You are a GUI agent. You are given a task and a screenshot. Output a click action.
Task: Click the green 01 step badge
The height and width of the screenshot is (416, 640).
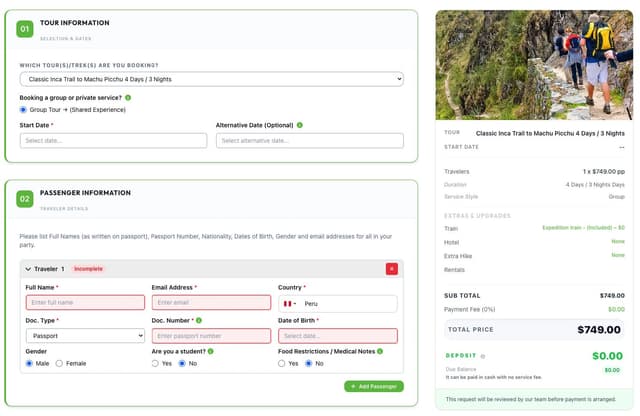tap(25, 29)
